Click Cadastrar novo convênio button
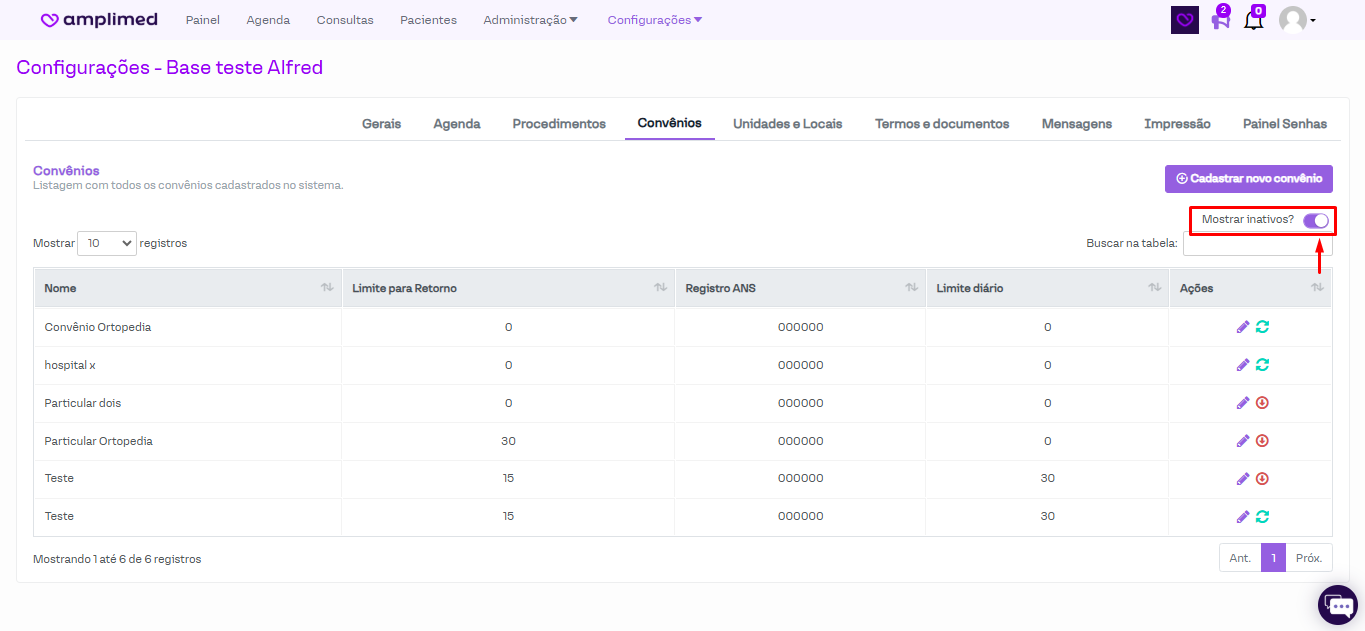This screenshot has width=1365, height=631. point(1248,179)
